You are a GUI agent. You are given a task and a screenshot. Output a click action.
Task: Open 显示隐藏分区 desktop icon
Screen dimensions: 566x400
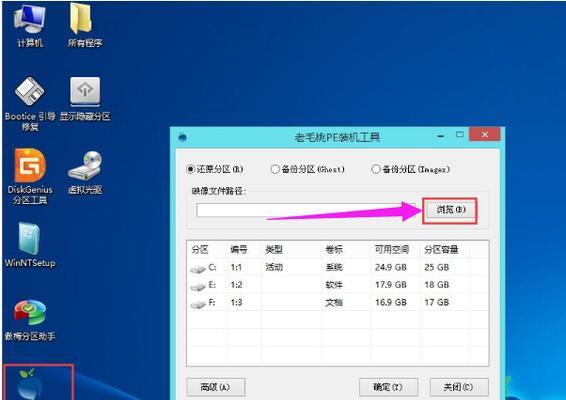coord(85,99)
